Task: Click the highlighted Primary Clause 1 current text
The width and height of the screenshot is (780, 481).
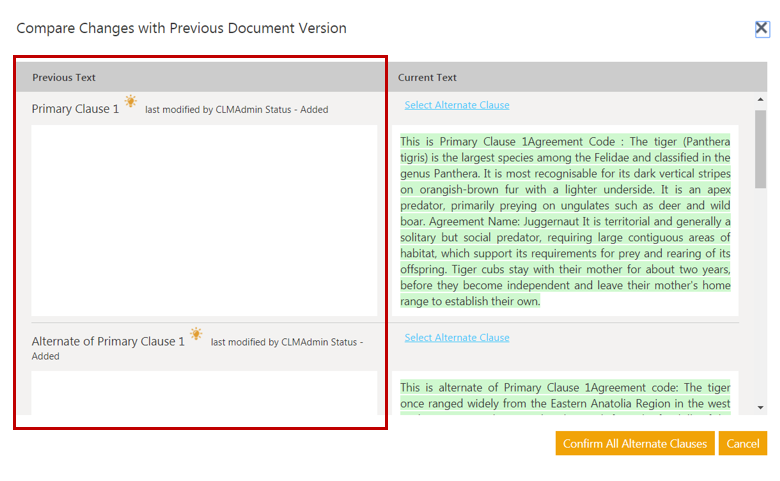Action: coord(565,220)
